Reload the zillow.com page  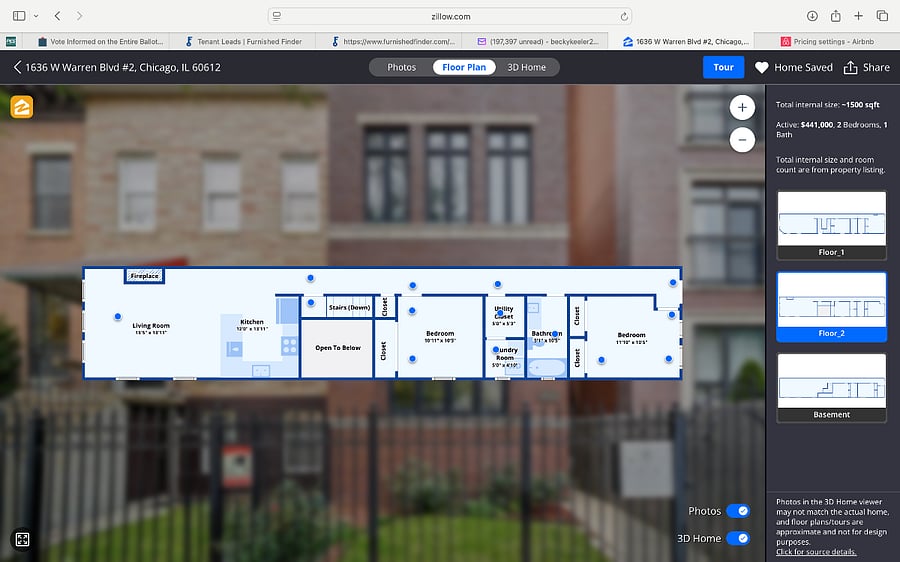pyautogui.click(x=624, y=17)
